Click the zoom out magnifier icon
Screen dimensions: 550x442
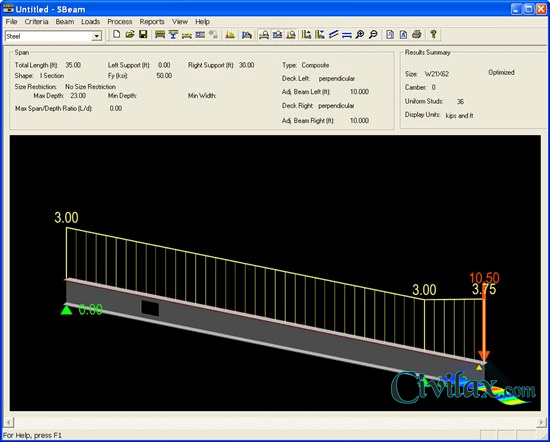(x=373, y=34)
